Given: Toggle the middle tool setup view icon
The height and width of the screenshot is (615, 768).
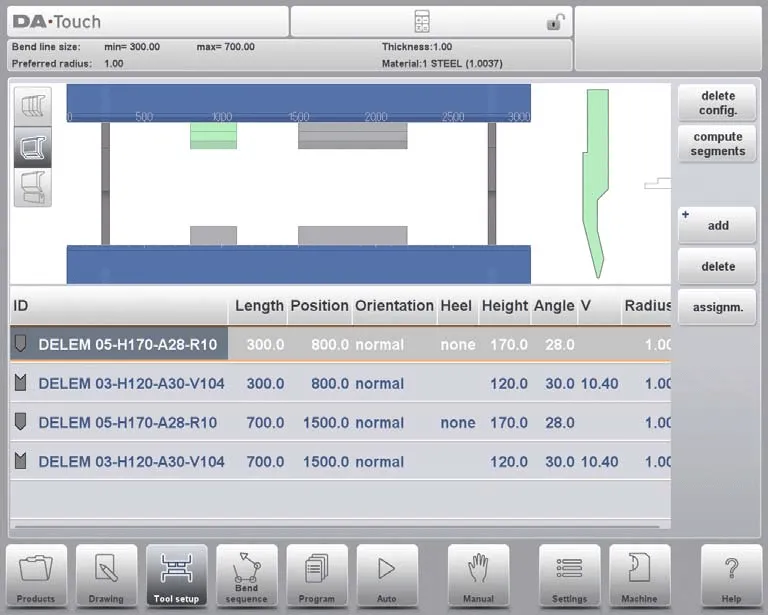Looking at the screenshot, I should point(32,147).
